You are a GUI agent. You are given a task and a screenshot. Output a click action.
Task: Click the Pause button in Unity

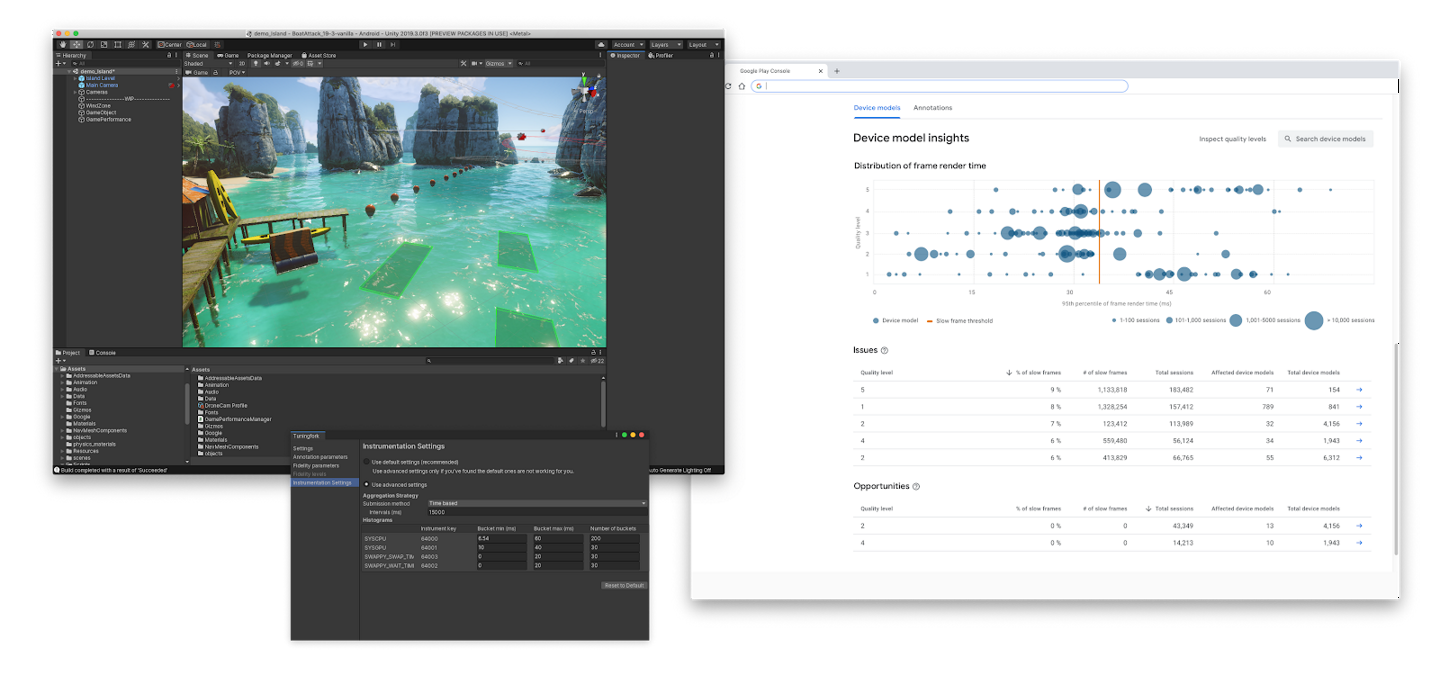pyautogui.click(x=379, y=44)
